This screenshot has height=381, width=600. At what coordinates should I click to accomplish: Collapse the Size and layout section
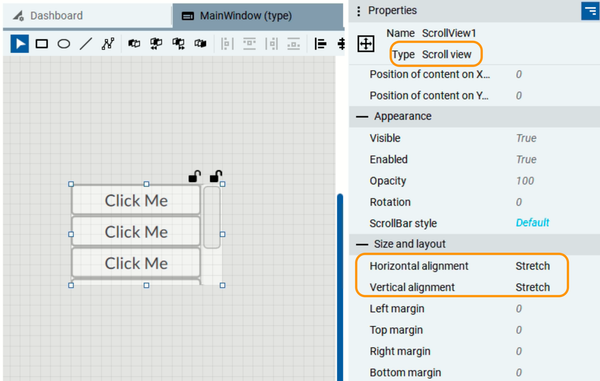[x=362, y=244]
